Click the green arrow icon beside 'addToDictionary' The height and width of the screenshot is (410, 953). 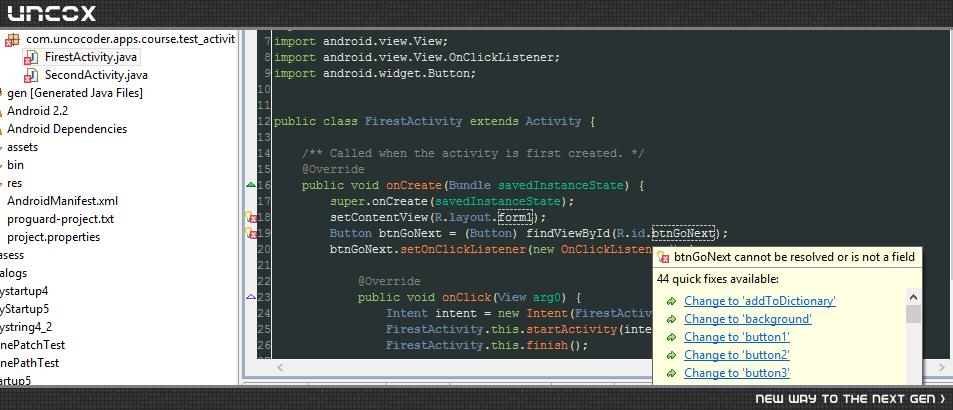[671, 301]
